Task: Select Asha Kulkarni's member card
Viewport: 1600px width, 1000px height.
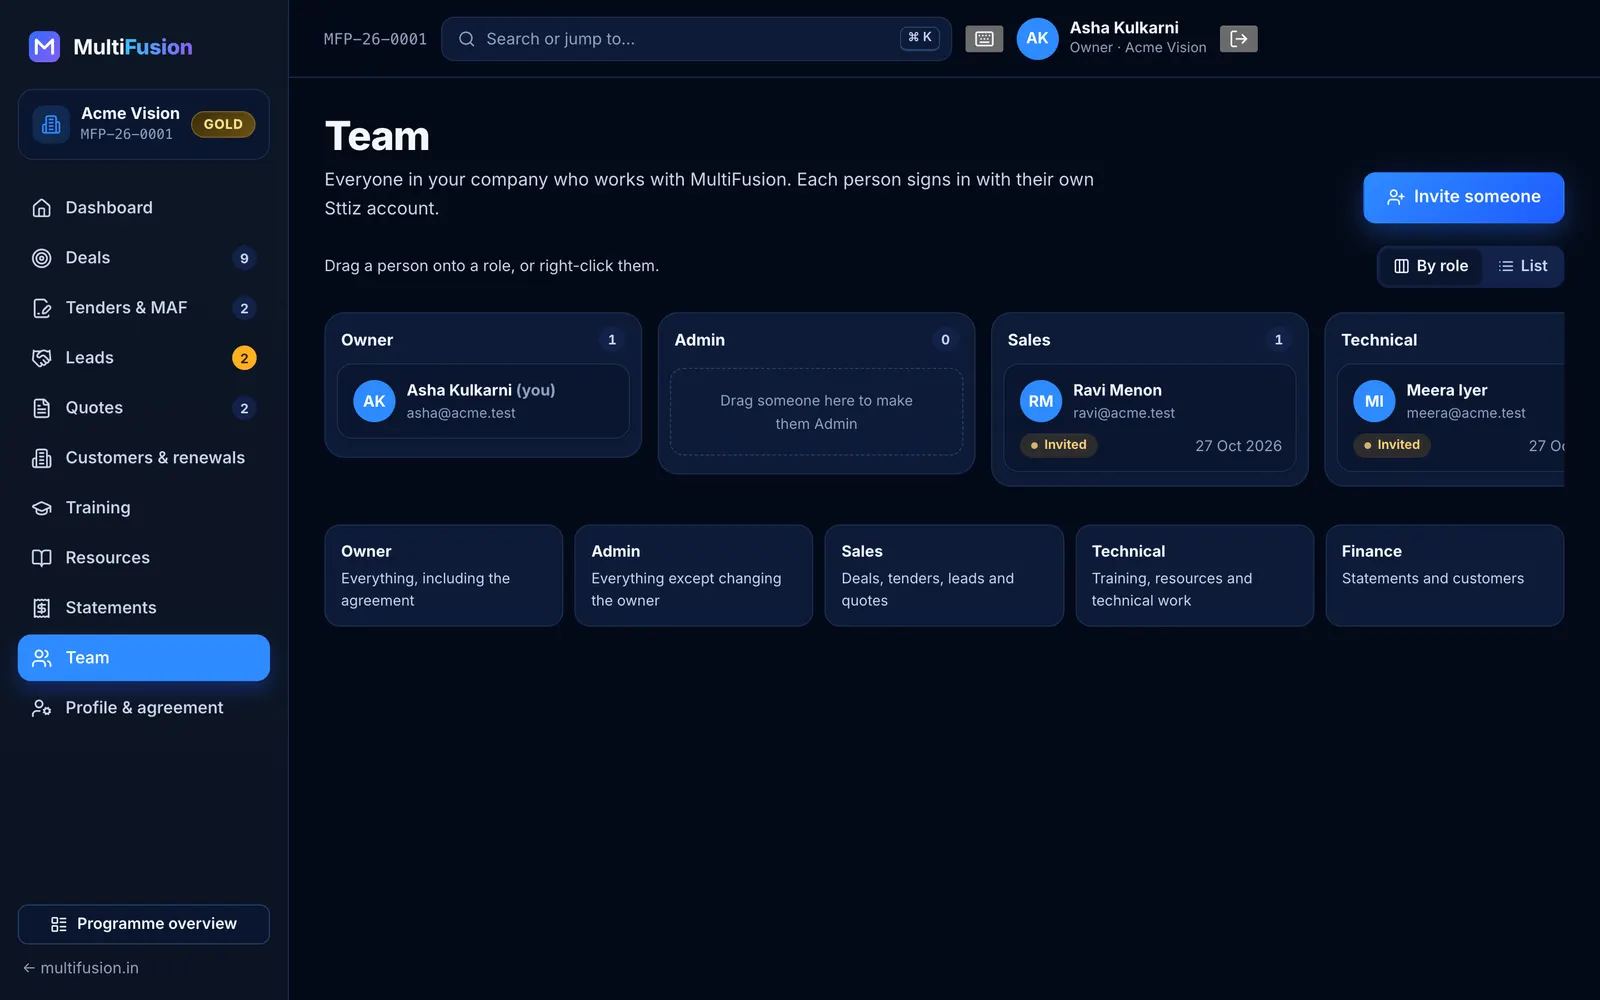Action: [x=483, y=401]
